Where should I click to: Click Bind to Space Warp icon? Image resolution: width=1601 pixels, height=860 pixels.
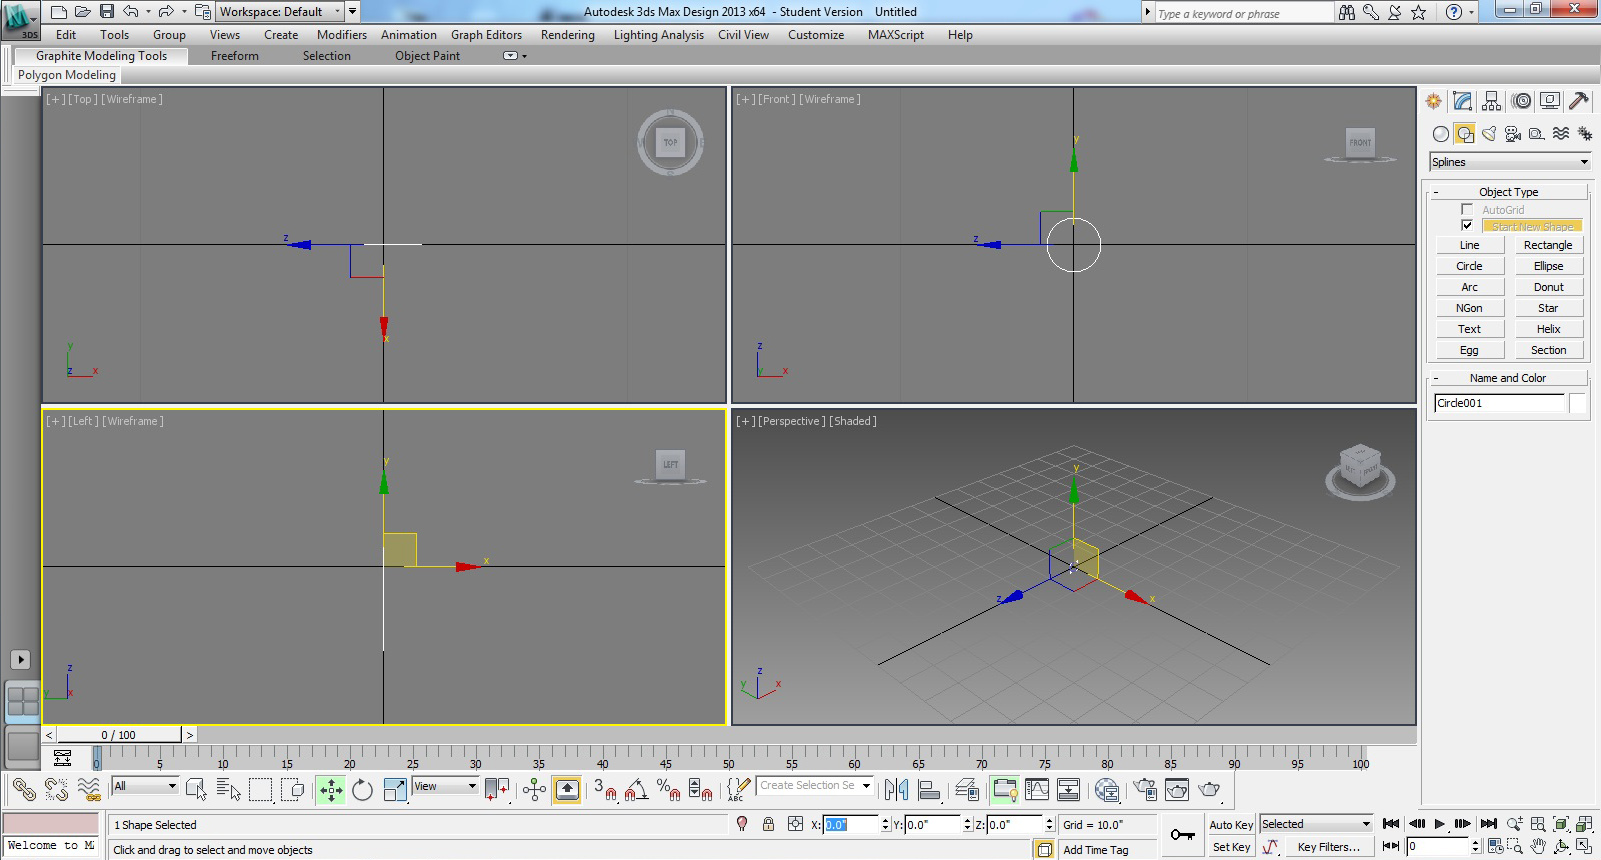coord(89,790)
